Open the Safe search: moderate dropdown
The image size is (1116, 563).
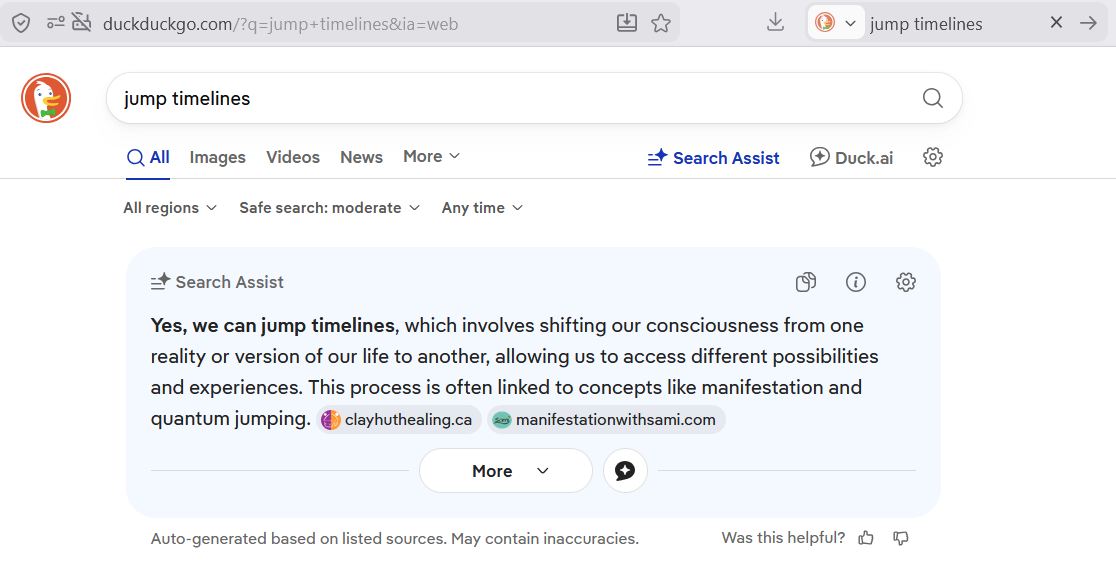coord(330,208)
